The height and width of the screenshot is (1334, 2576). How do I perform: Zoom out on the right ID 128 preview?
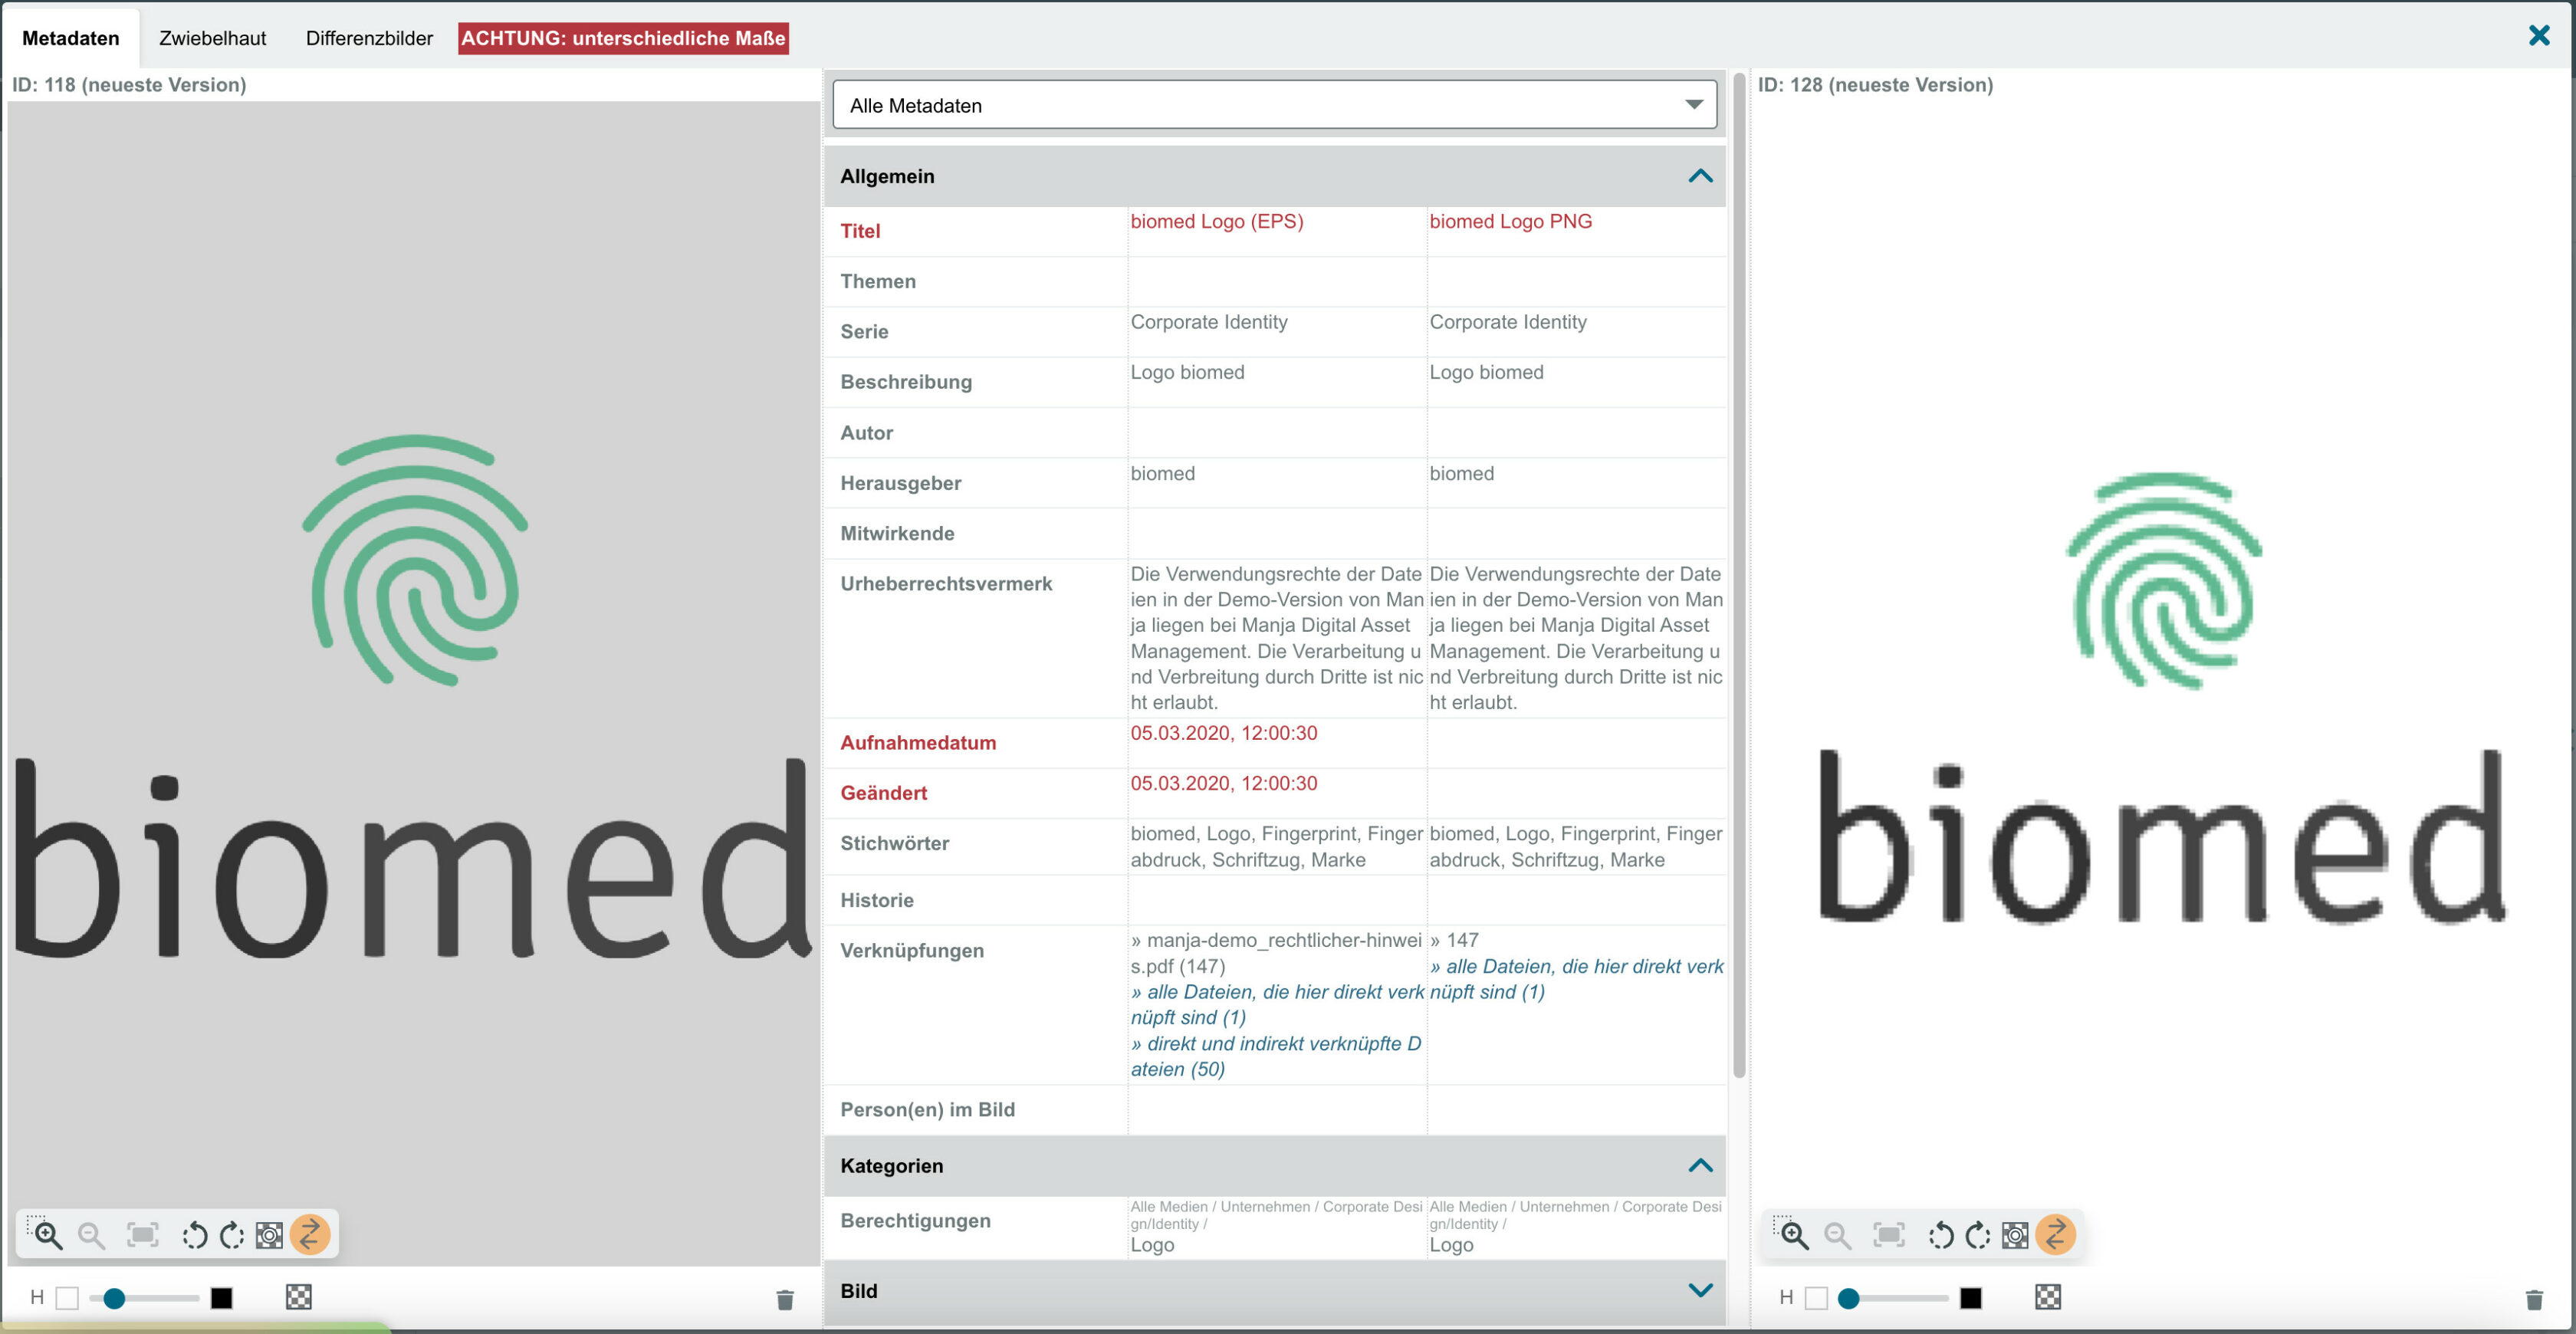pyautogui.click(x=1838, y=1235)
